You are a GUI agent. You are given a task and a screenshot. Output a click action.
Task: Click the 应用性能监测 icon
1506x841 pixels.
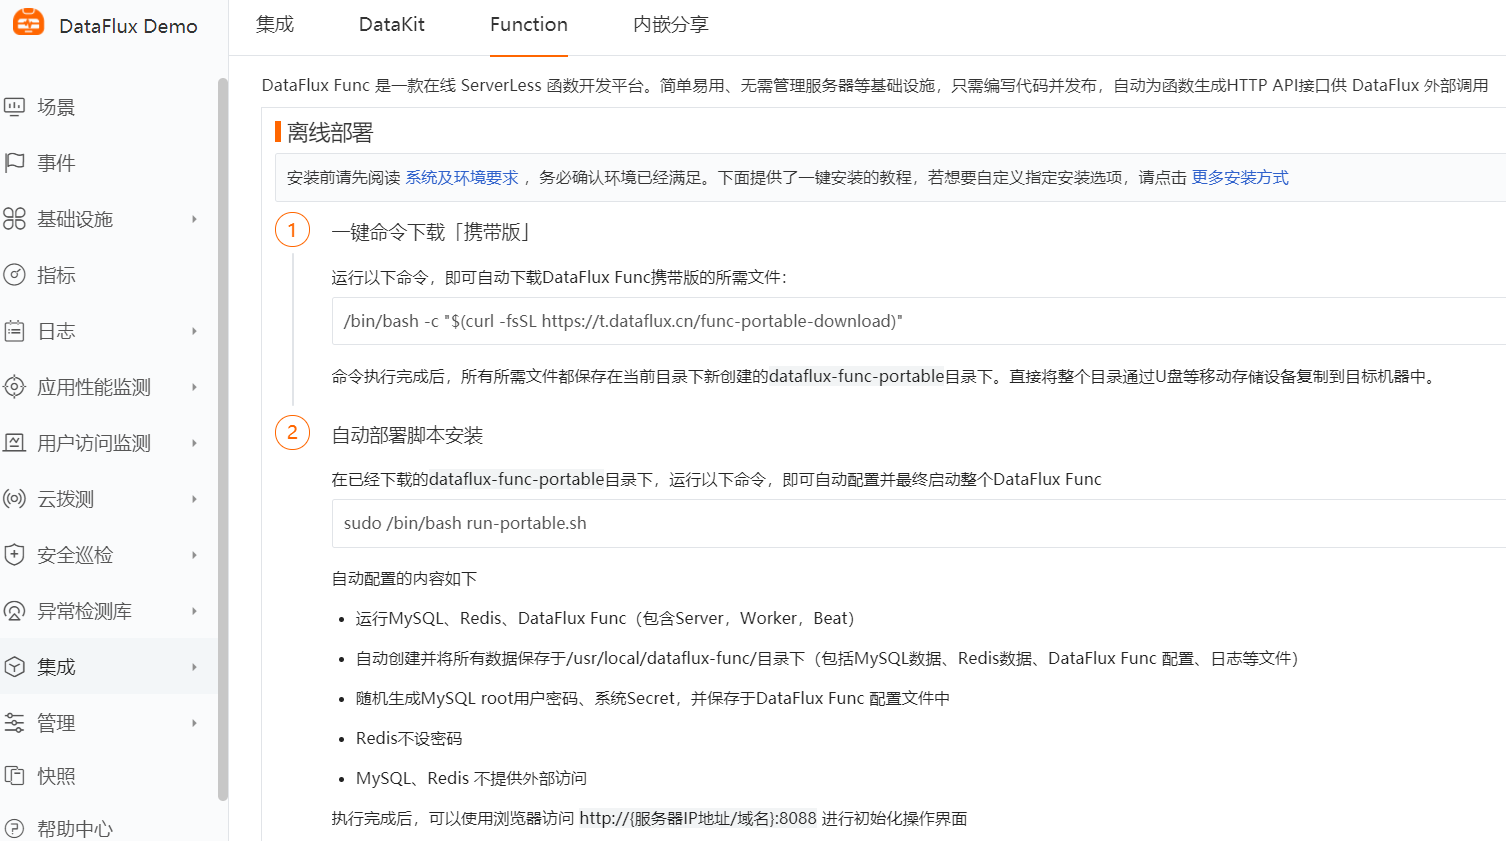[14, 387]
